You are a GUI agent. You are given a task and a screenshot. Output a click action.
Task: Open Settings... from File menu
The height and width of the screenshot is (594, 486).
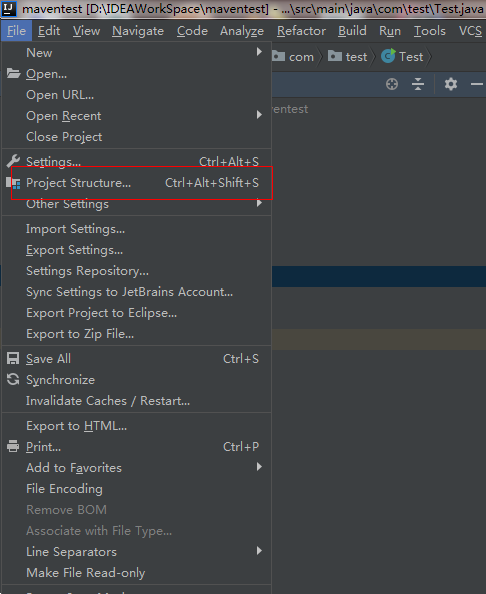(137, 162)
